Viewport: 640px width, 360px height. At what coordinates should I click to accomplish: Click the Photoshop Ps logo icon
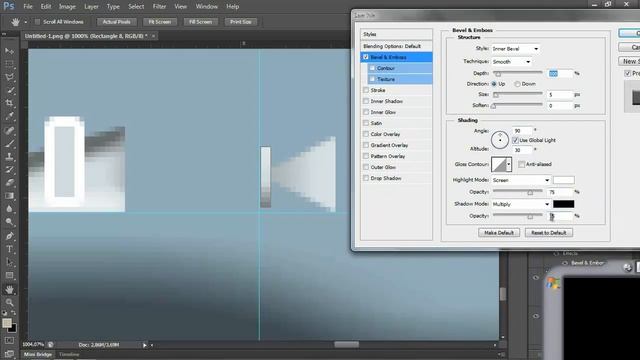click(x=9, y=6)
